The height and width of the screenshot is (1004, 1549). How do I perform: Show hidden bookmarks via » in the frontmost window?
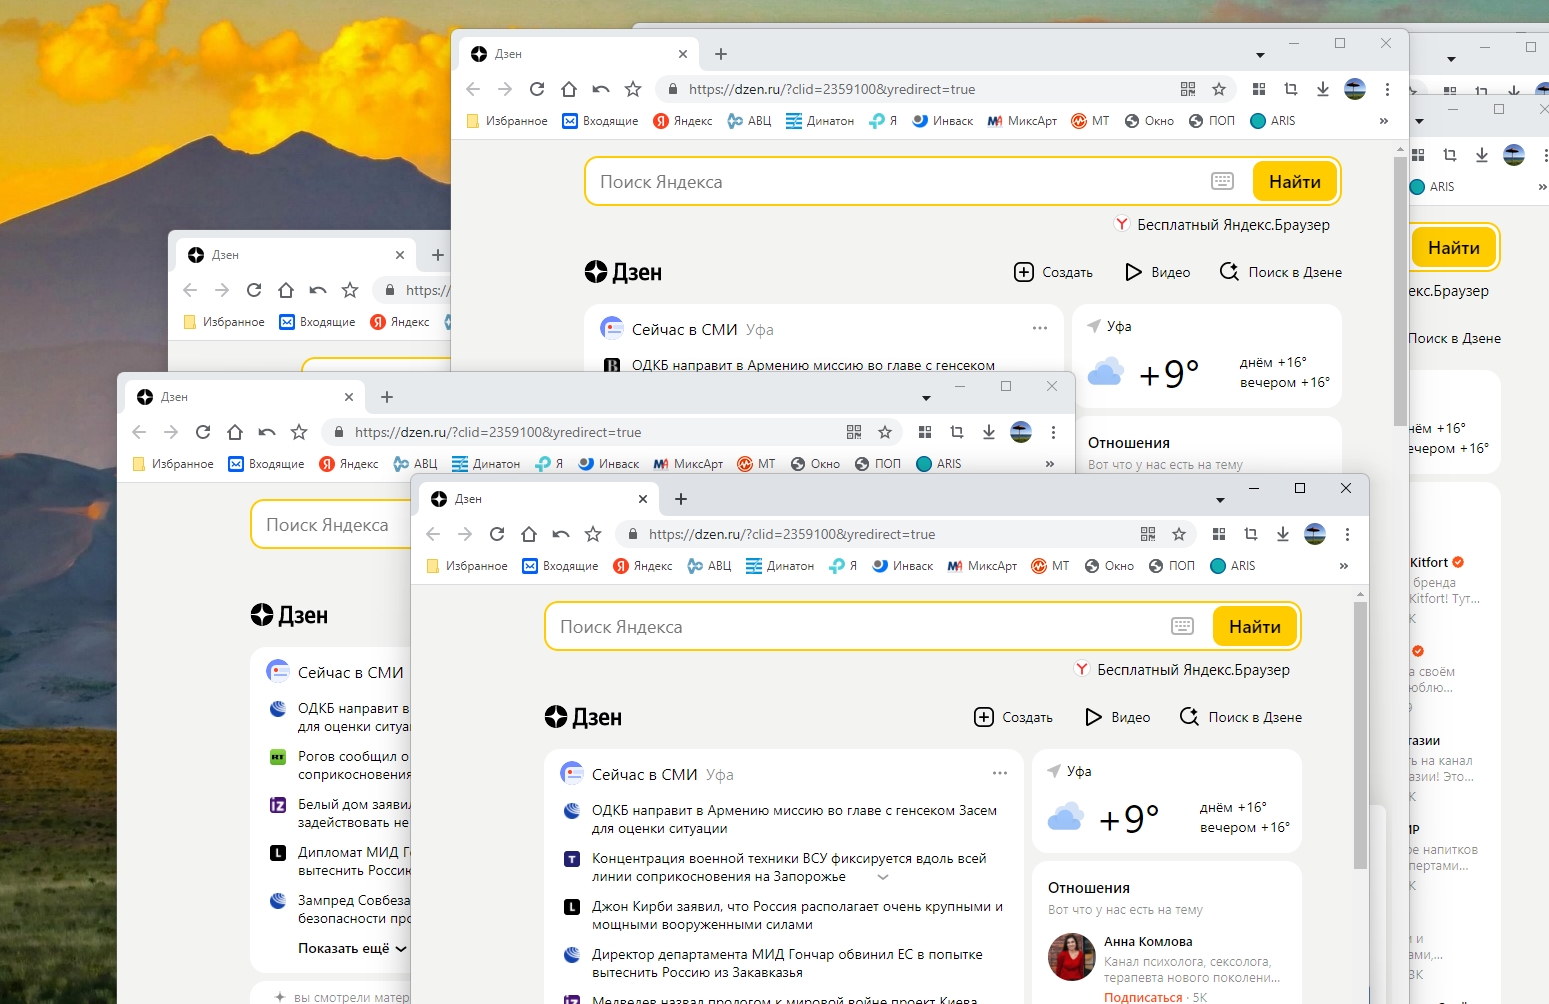pos(1343,566)
